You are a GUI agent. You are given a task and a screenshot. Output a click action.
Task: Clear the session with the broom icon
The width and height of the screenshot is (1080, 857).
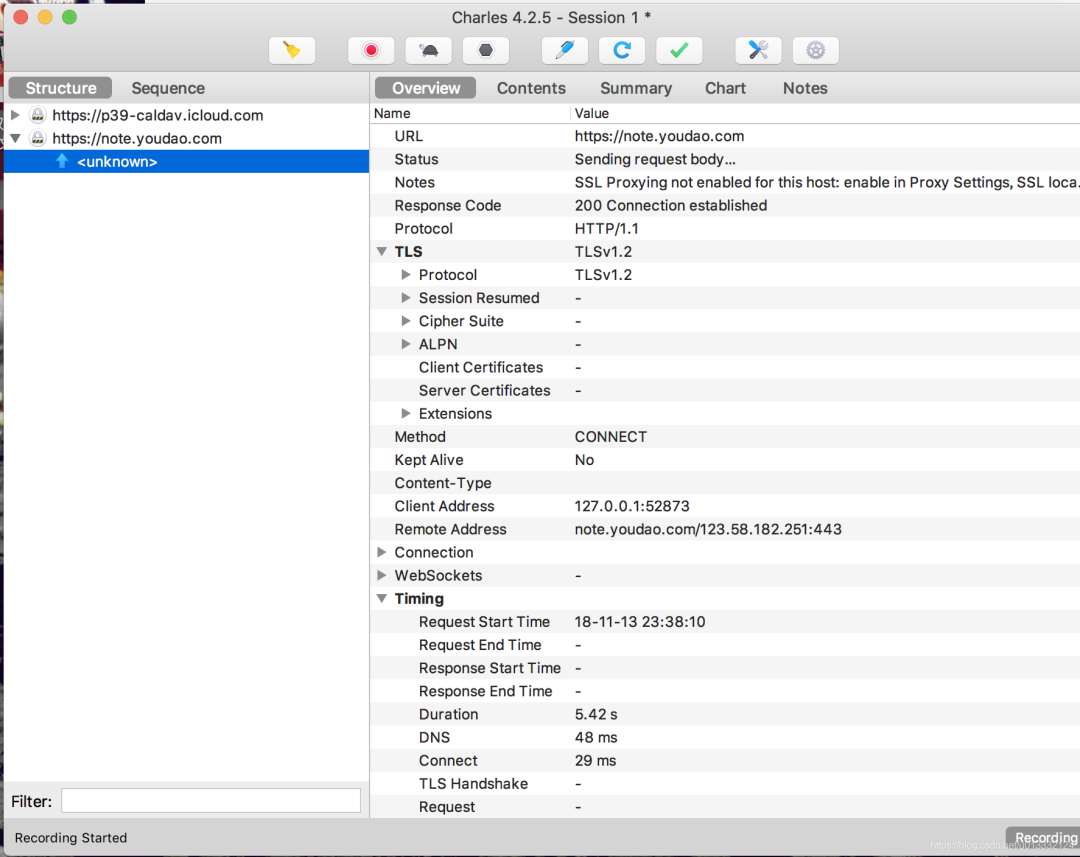(292, 50)
